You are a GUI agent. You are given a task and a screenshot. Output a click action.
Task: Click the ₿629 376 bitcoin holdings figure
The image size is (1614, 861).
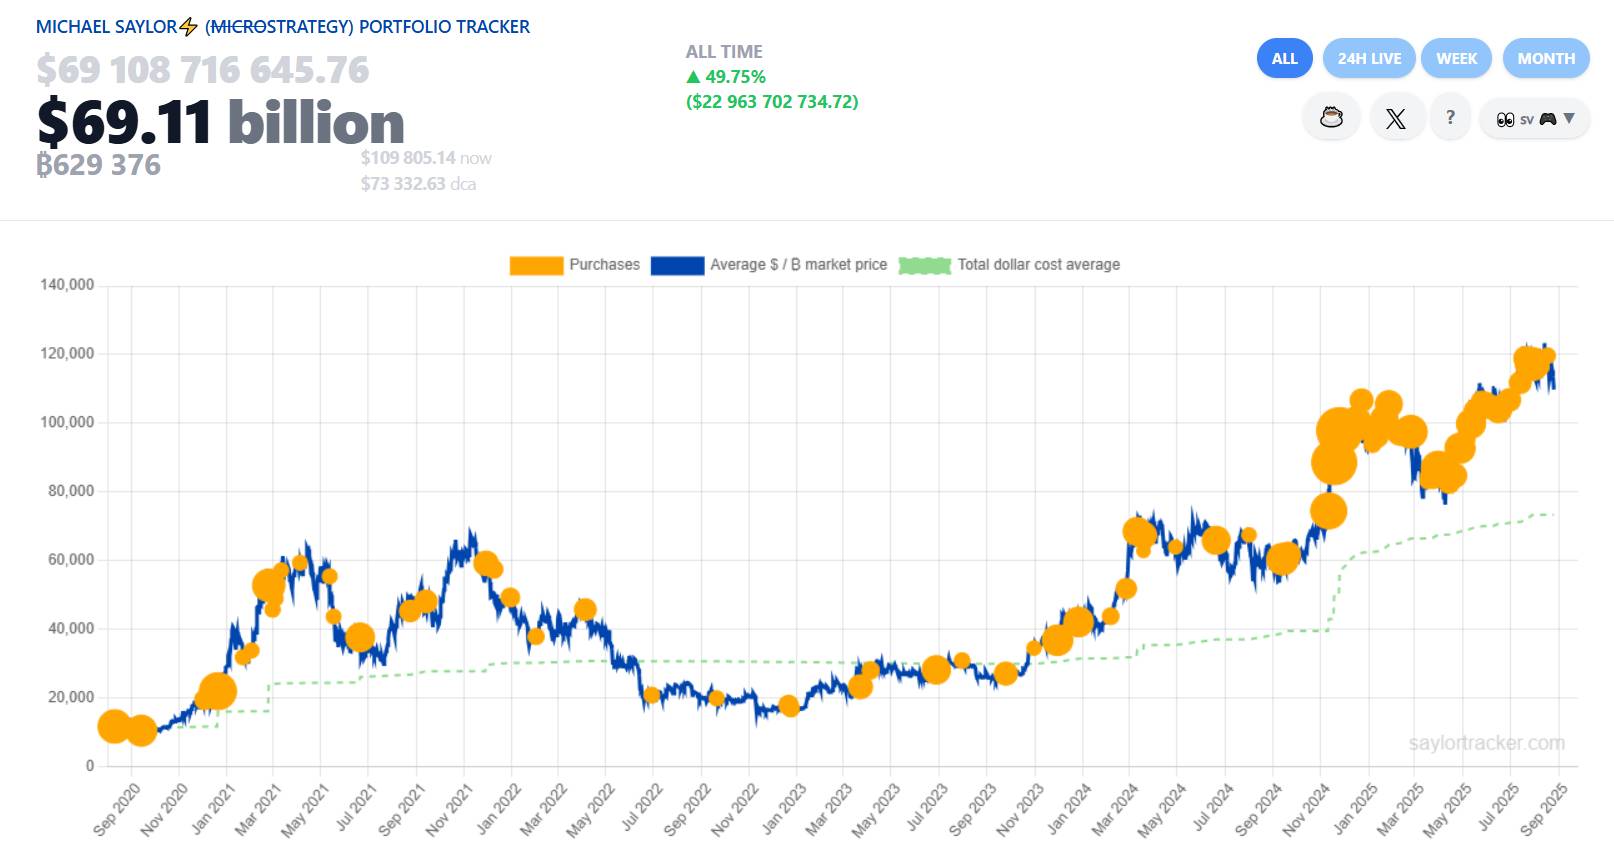click(98, 165)
